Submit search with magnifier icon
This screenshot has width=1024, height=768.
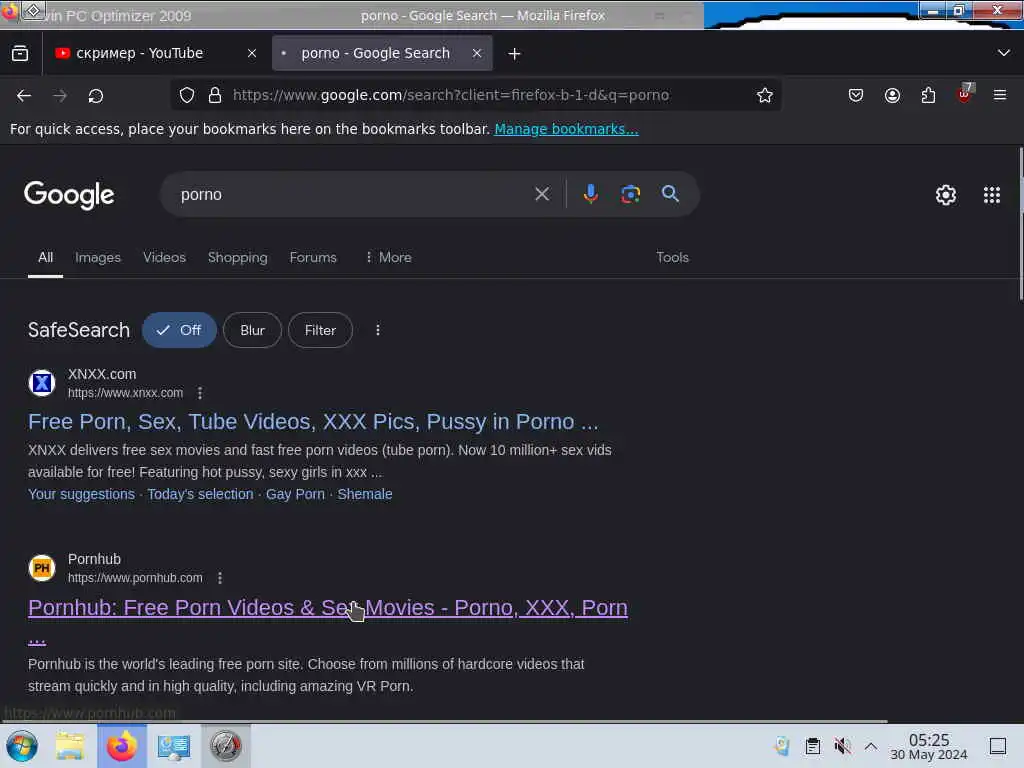tap(670, 193)
